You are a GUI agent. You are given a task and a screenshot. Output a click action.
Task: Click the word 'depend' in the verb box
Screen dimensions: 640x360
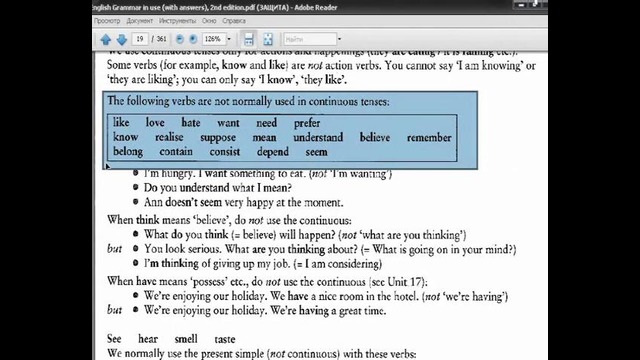[x=273, y=152]
